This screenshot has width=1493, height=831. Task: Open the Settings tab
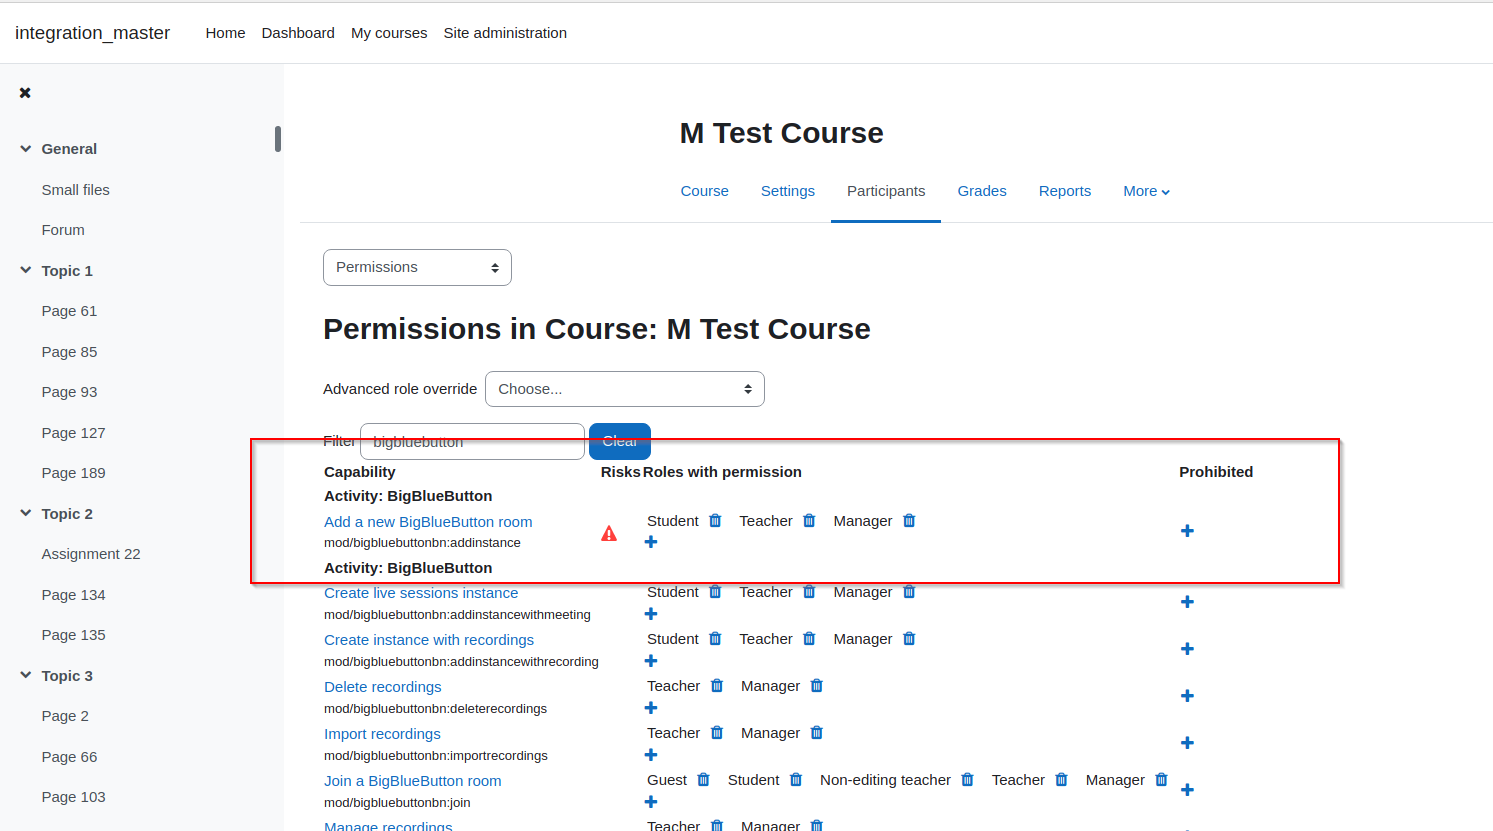tap(788, 191)
